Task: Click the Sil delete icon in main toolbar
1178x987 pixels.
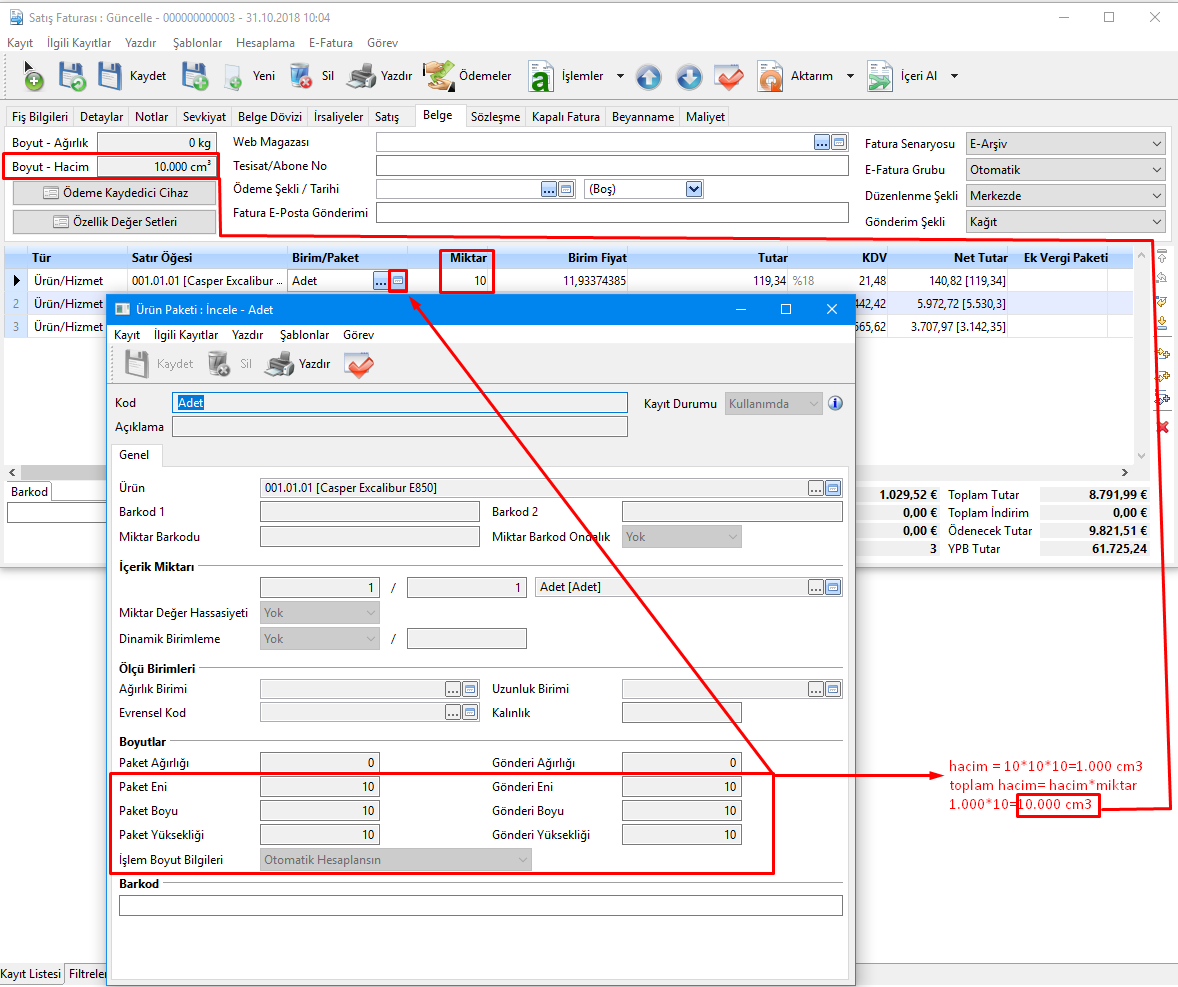Action: [300, 76]
